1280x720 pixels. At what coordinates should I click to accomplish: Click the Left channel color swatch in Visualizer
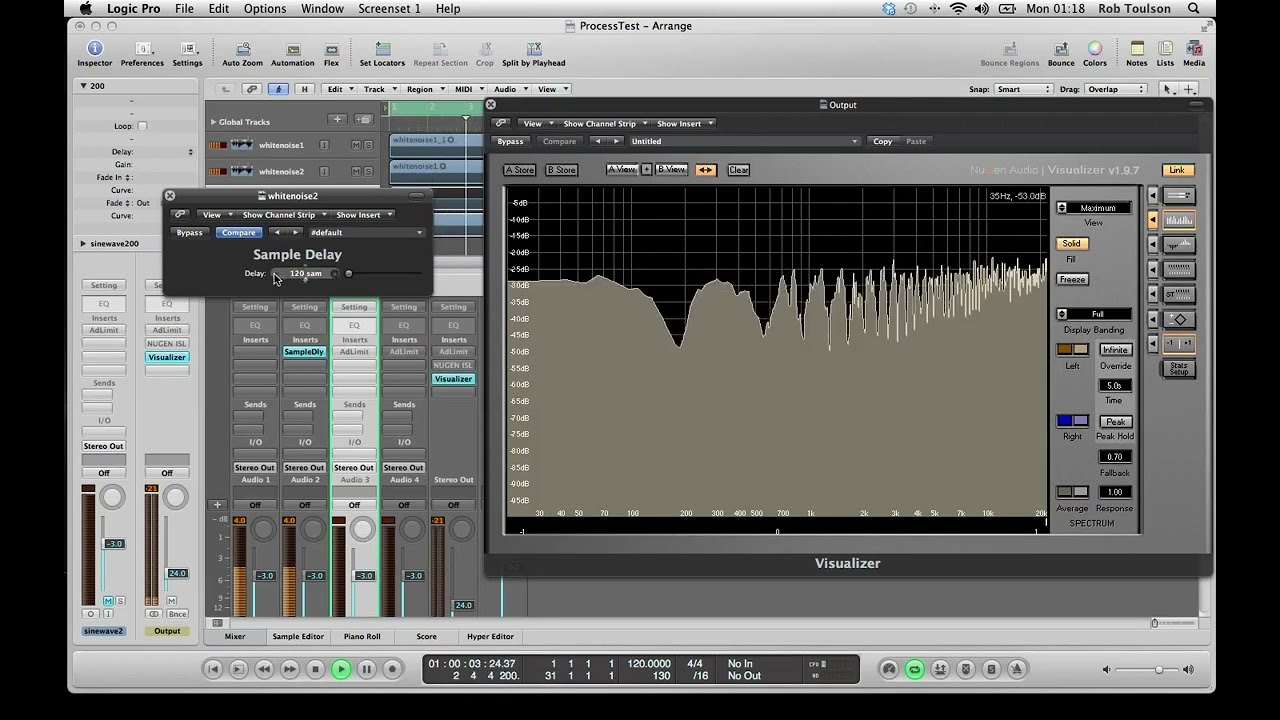1072,350
